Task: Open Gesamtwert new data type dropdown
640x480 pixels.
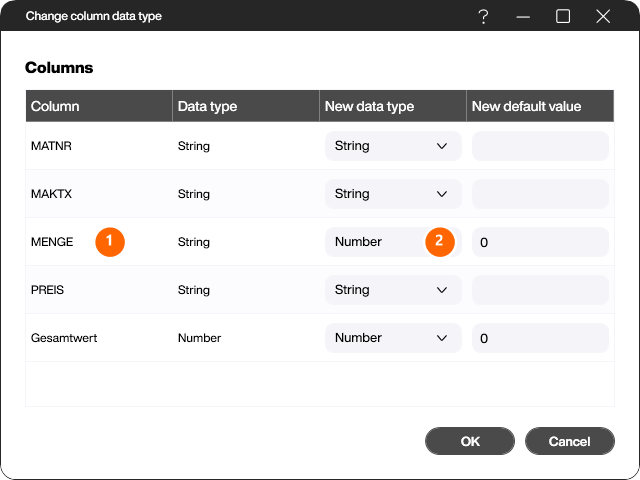Action: (393, 338)
